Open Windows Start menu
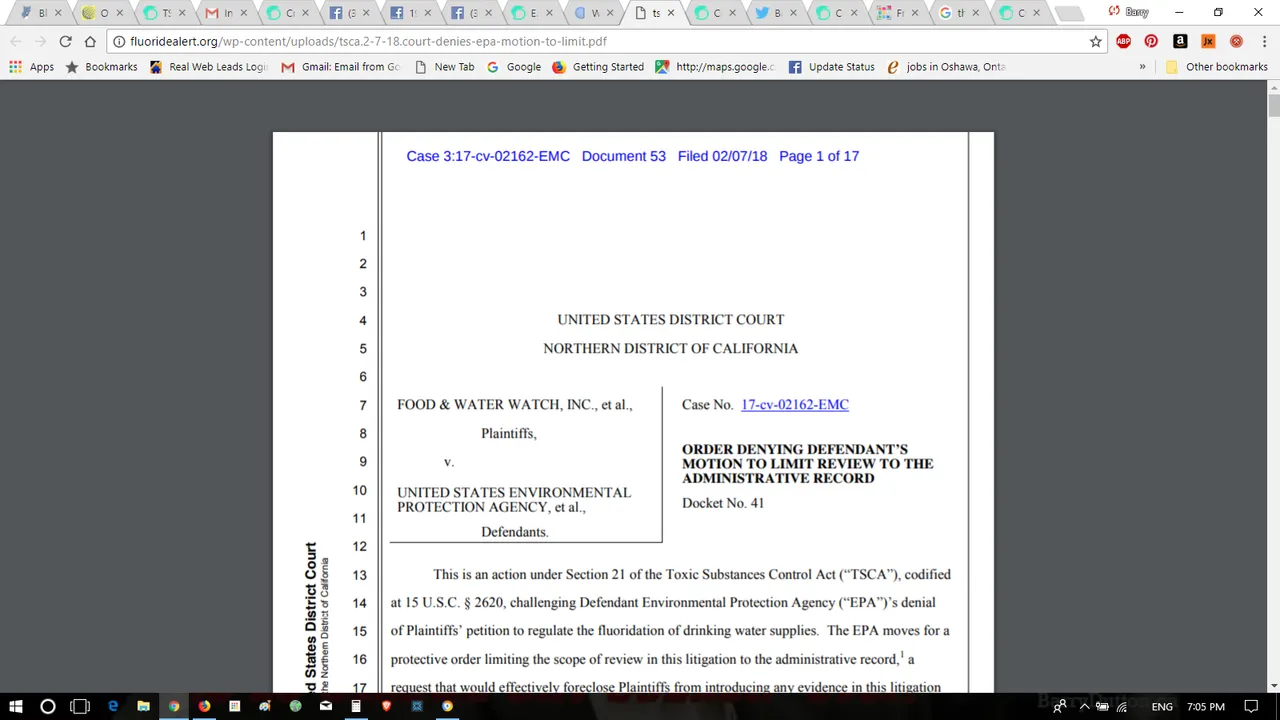1280x720 pixels. coord(16,706)
